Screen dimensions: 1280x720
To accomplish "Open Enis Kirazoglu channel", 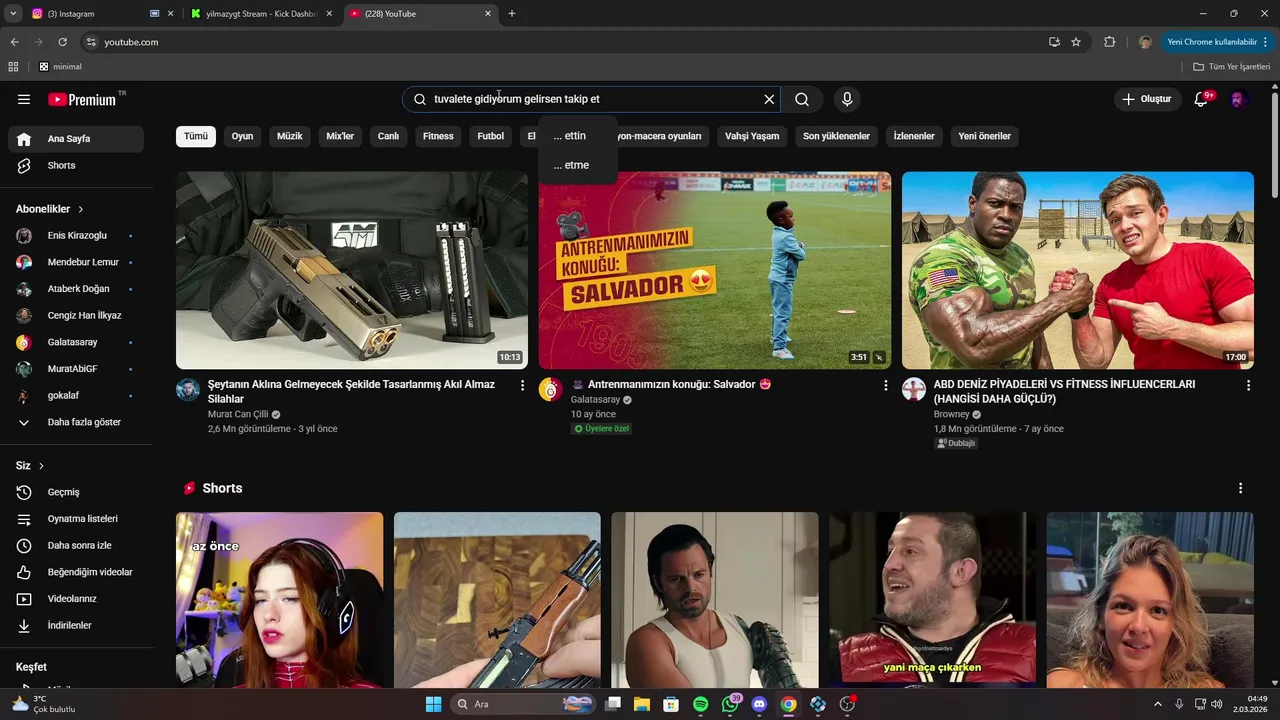I will click(76, 235).
